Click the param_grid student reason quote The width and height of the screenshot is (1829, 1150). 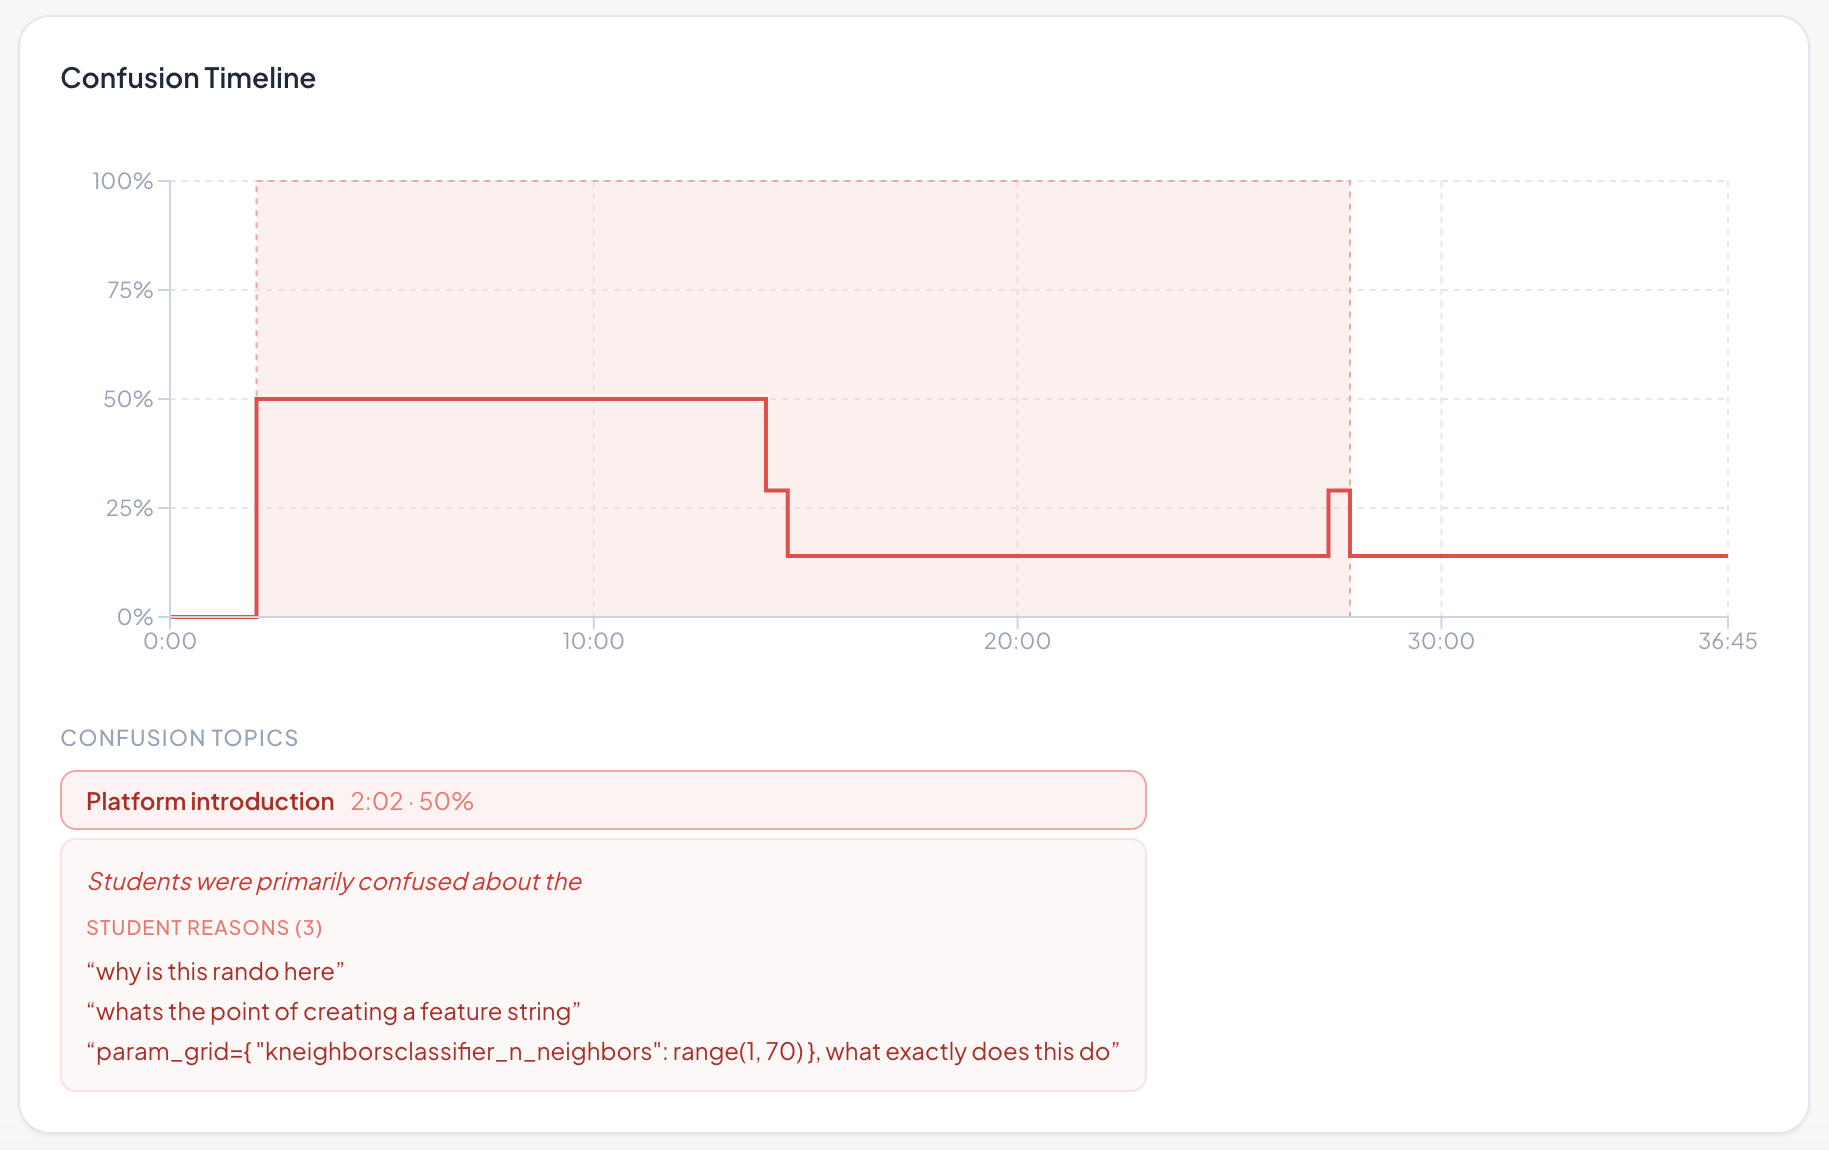[603, 1051]
